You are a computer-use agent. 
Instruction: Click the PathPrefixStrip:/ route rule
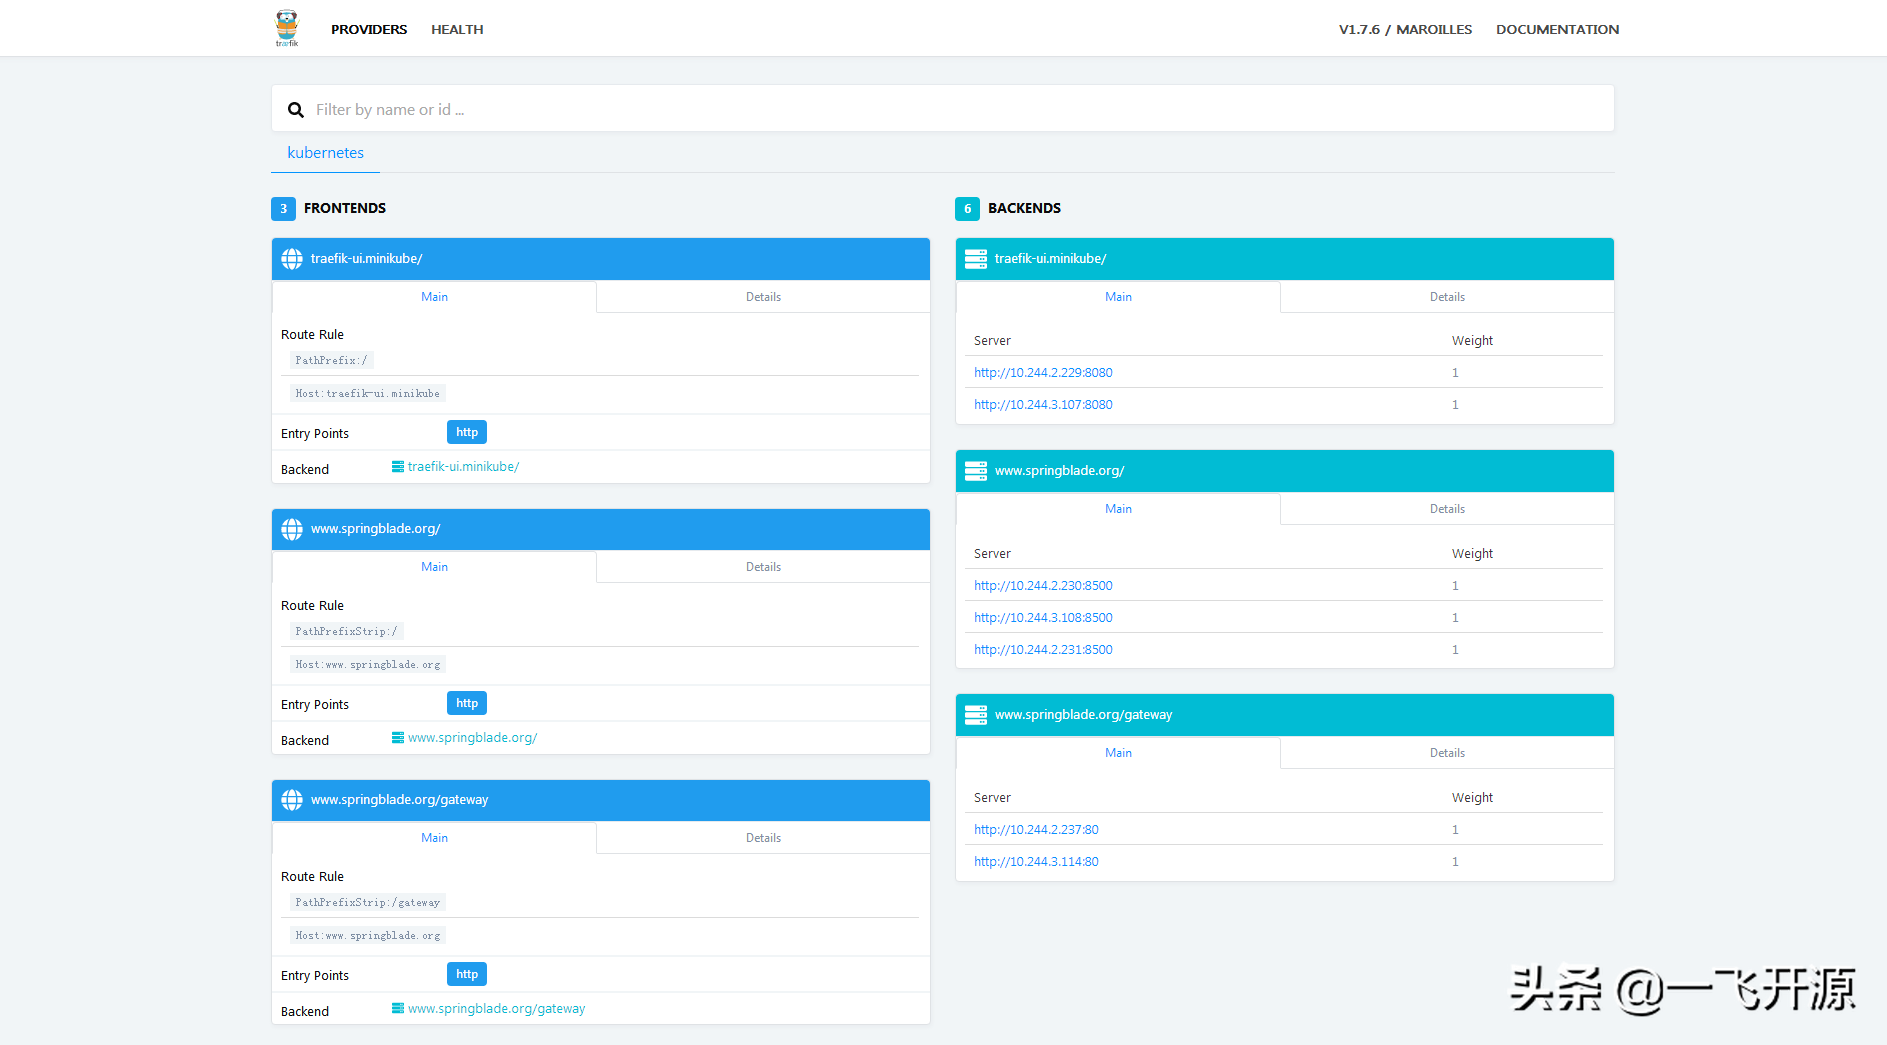pos(346,631)
